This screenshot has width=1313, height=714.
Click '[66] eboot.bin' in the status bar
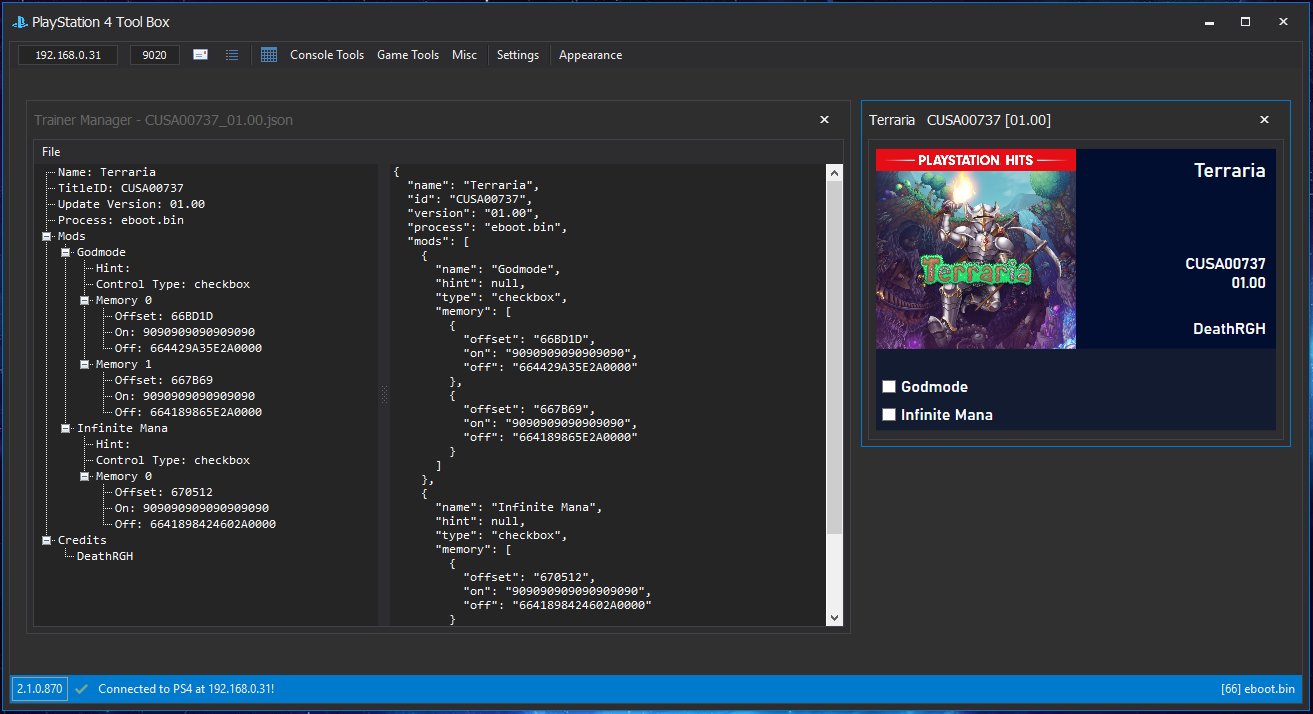point(1258,689)
